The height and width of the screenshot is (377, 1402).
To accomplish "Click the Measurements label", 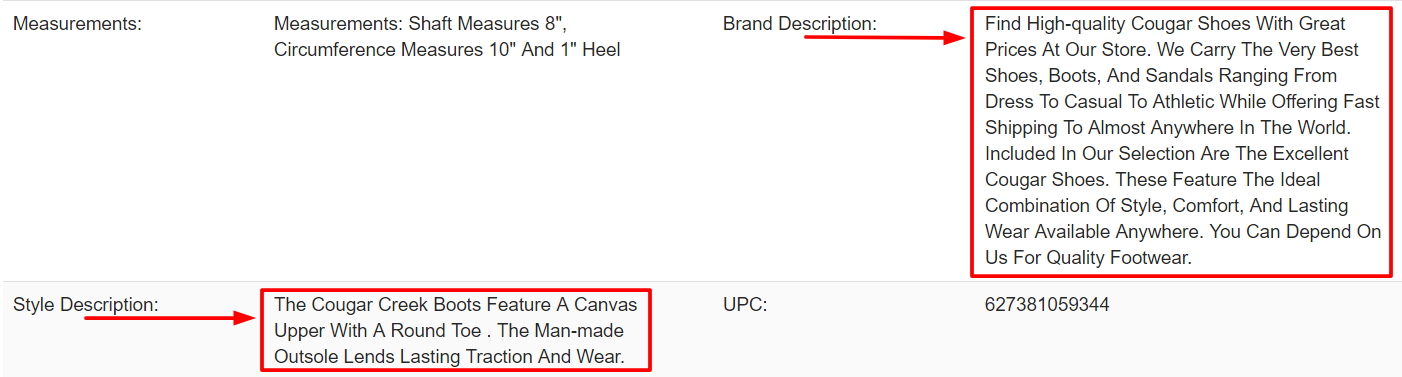I will point(77,24).
